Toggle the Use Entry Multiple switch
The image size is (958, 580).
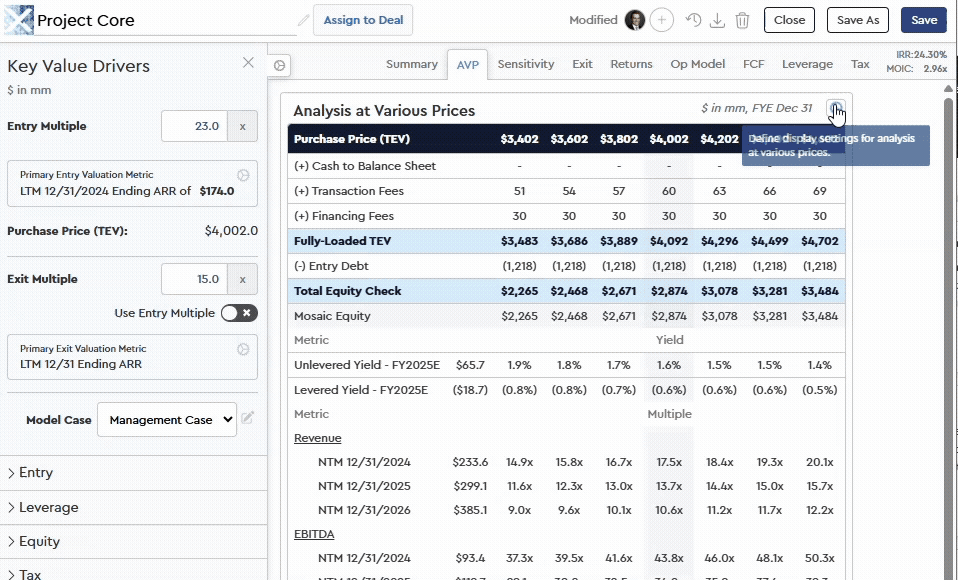[x=241, y=313]
